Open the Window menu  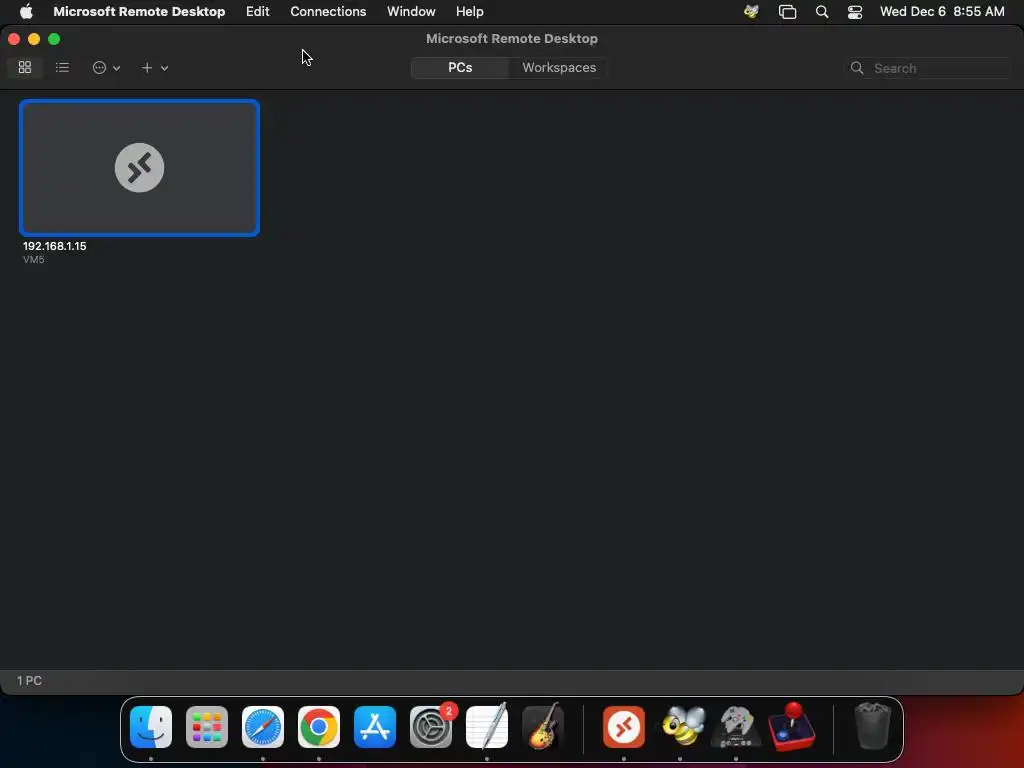411,11
